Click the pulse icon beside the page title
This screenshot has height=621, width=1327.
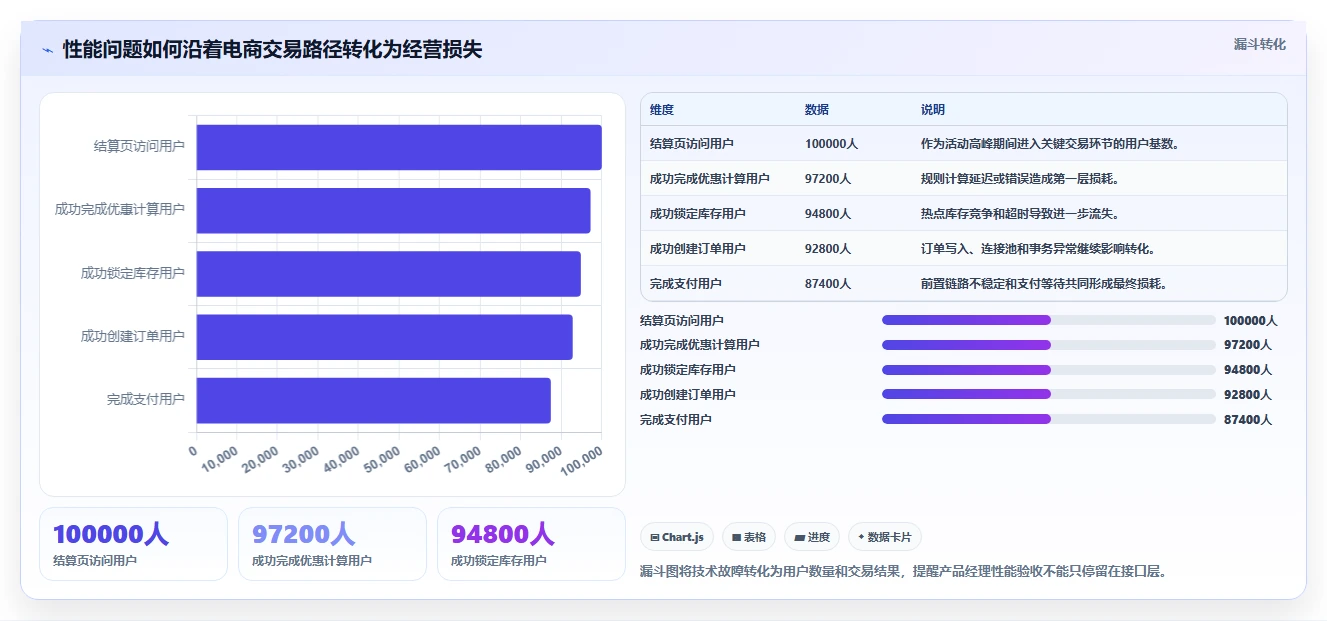point(47,50)
